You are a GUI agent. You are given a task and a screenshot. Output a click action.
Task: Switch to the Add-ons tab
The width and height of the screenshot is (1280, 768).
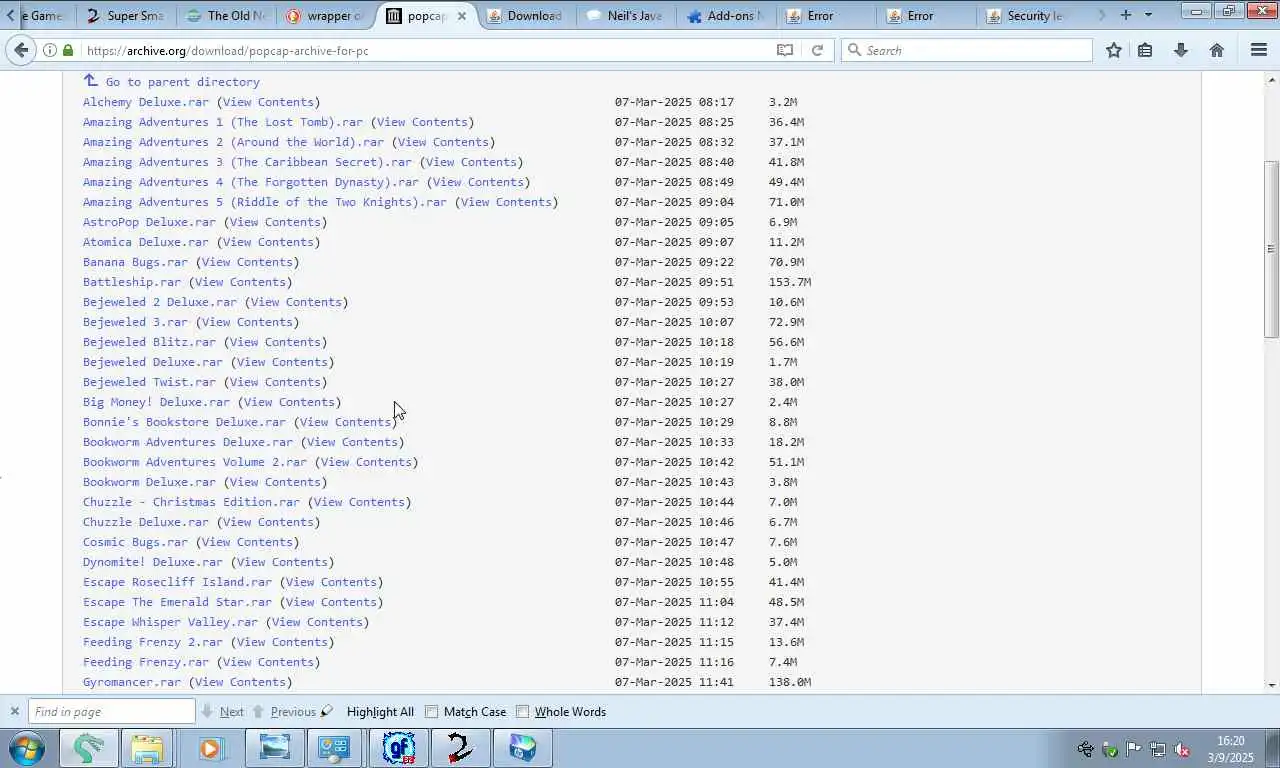[x=726, y=16]
